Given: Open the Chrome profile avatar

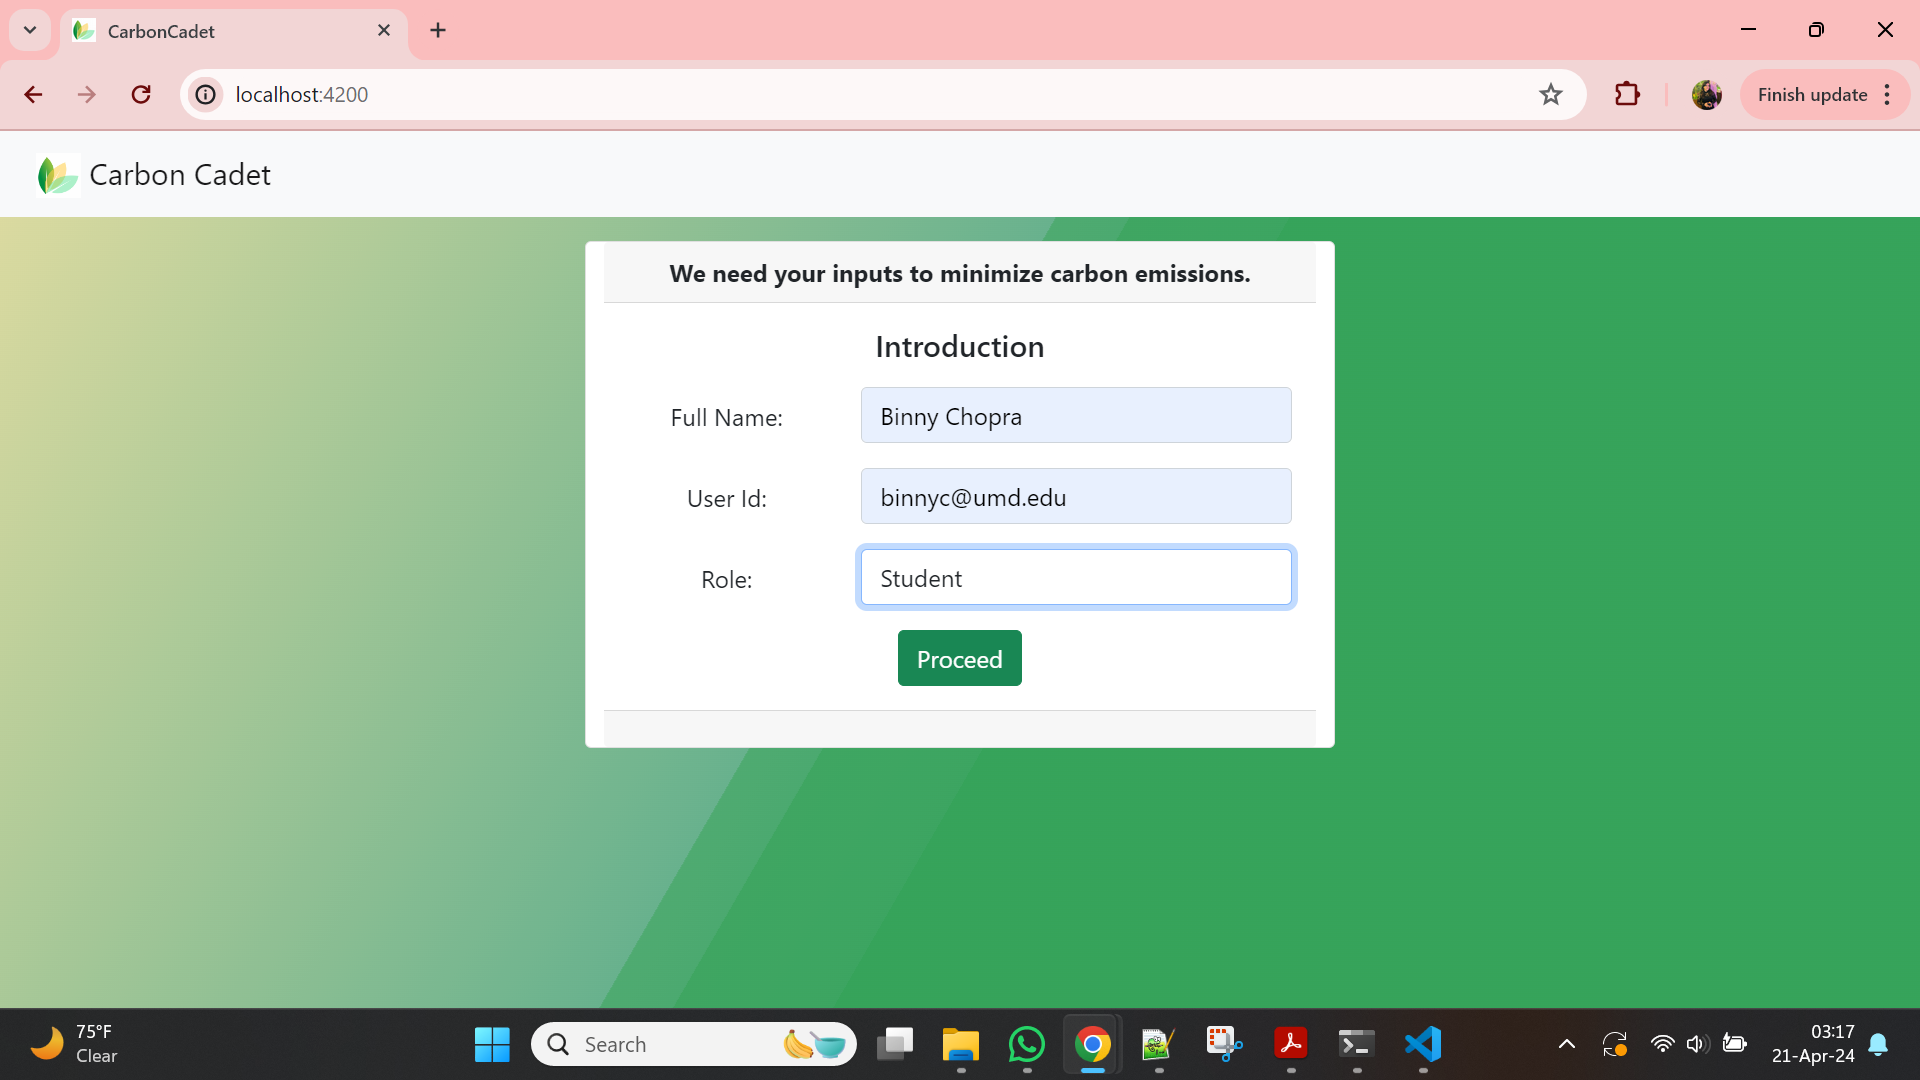Looking at the screenshot, I should click(1706, 95).
